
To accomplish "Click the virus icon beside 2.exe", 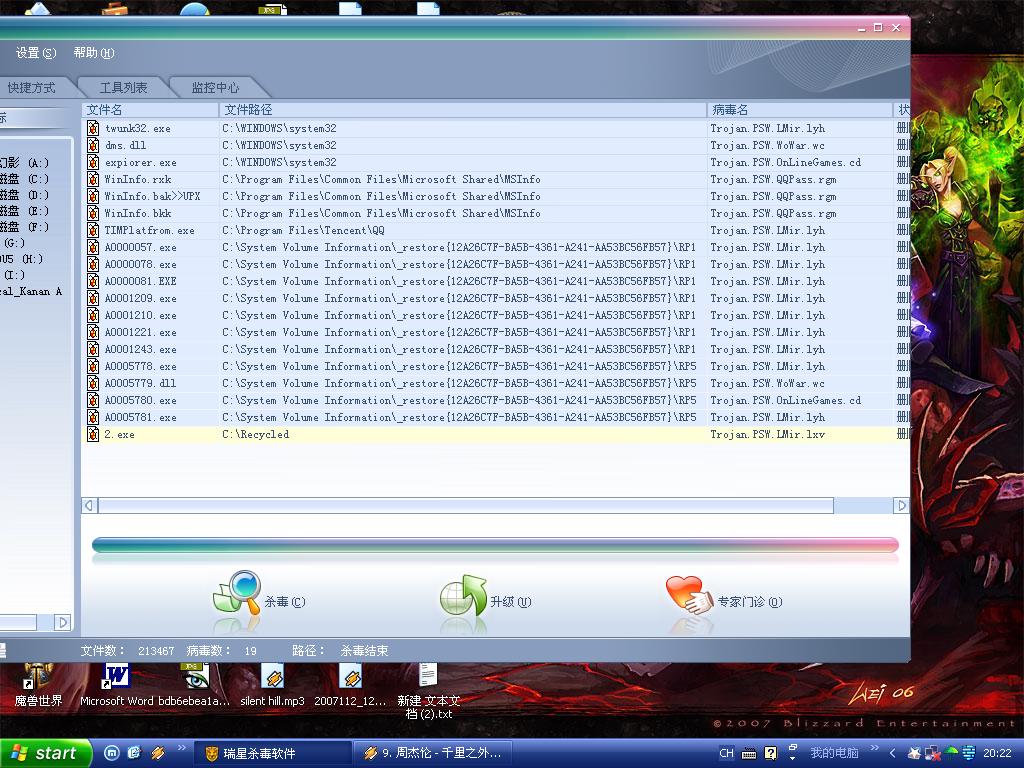I will tap(93, 435).
